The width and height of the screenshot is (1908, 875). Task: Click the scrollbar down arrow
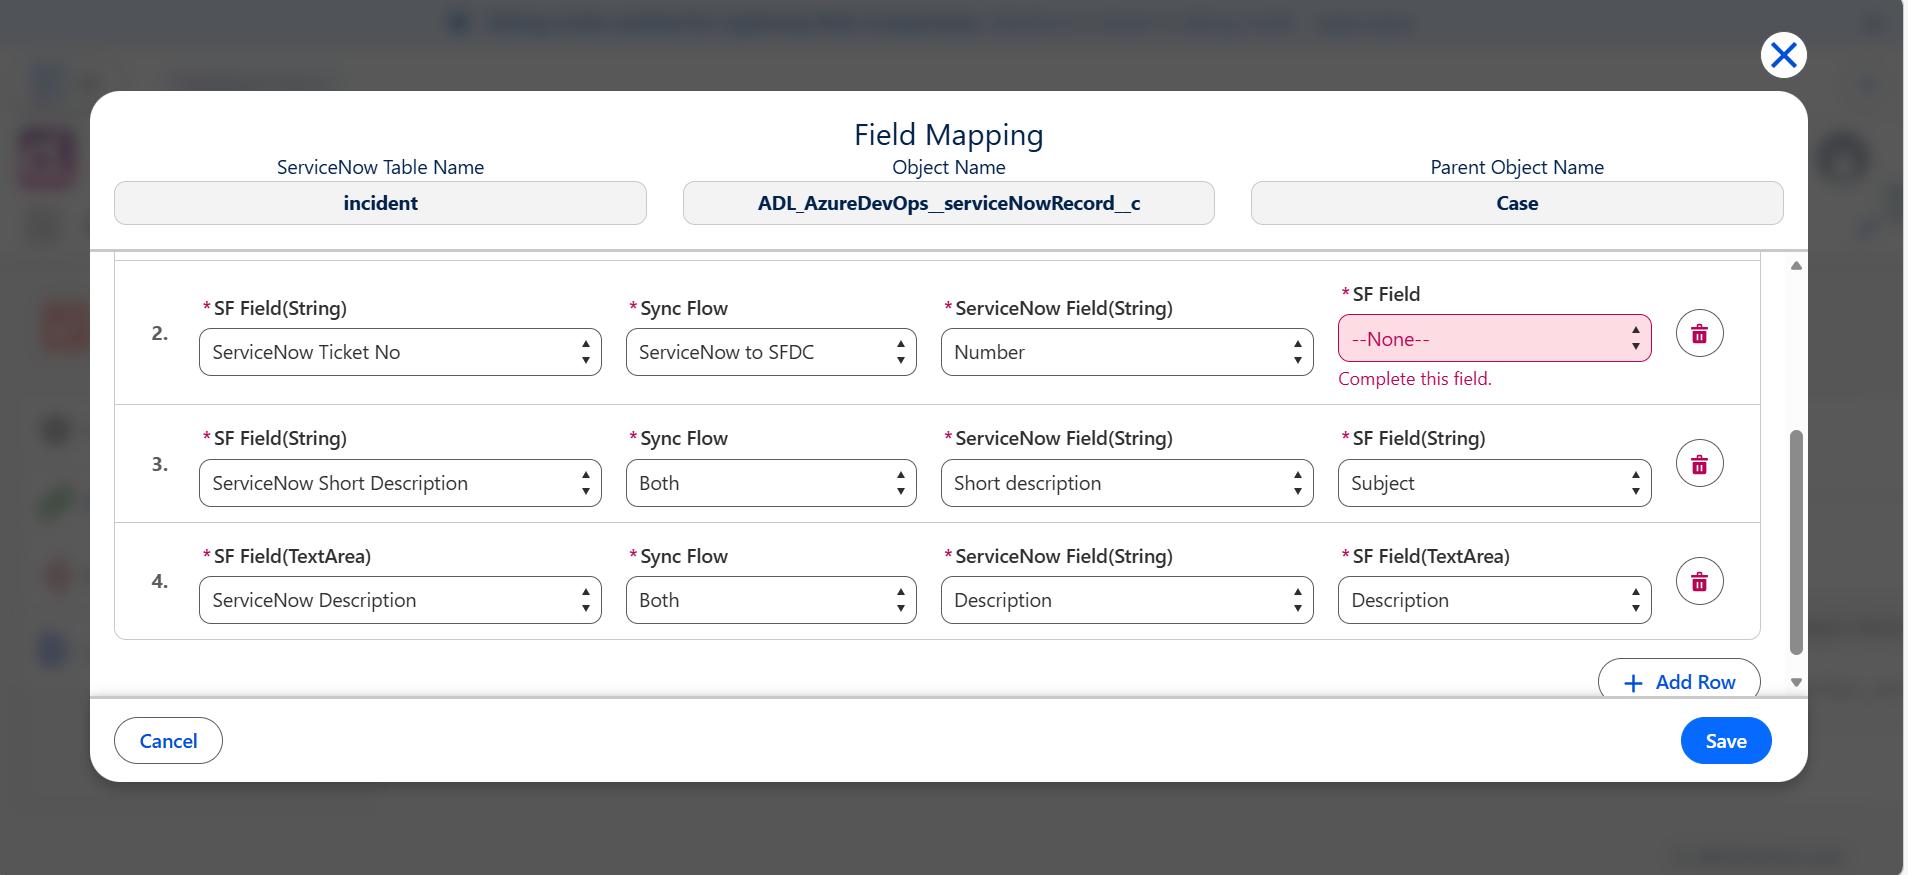pyautogui.click(x=1796, y=683)
